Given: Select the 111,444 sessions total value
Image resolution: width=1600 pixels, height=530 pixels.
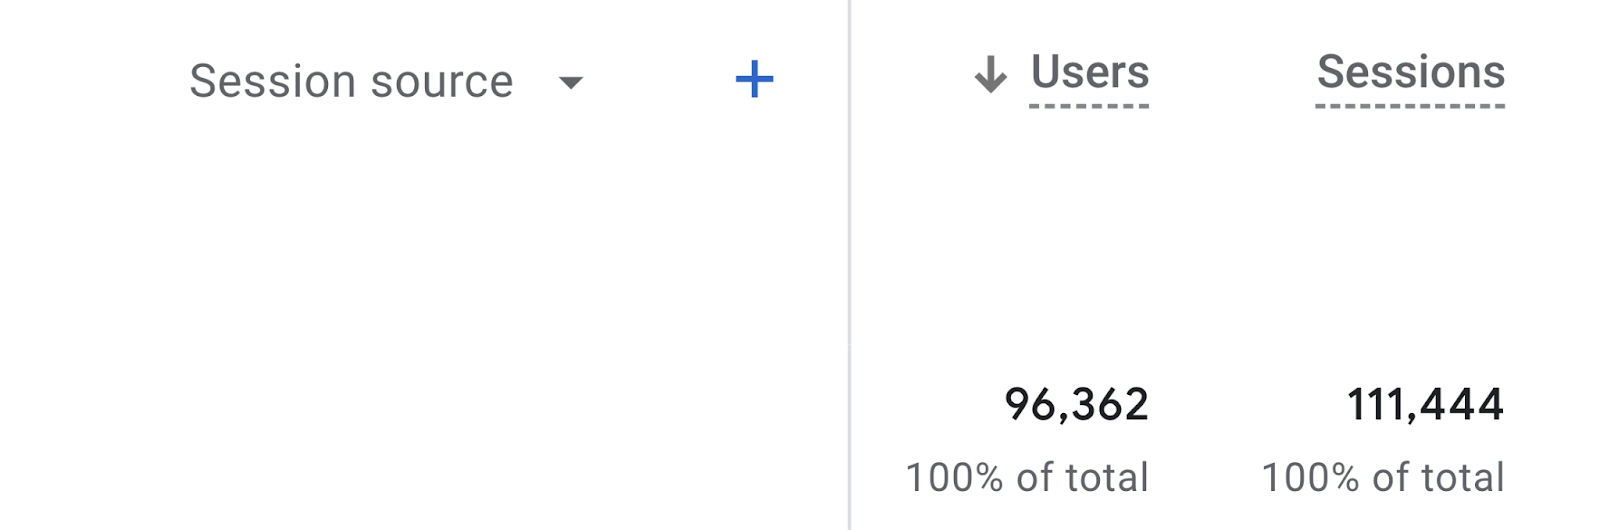Looking at the screenshot, I should point(1425,404).
